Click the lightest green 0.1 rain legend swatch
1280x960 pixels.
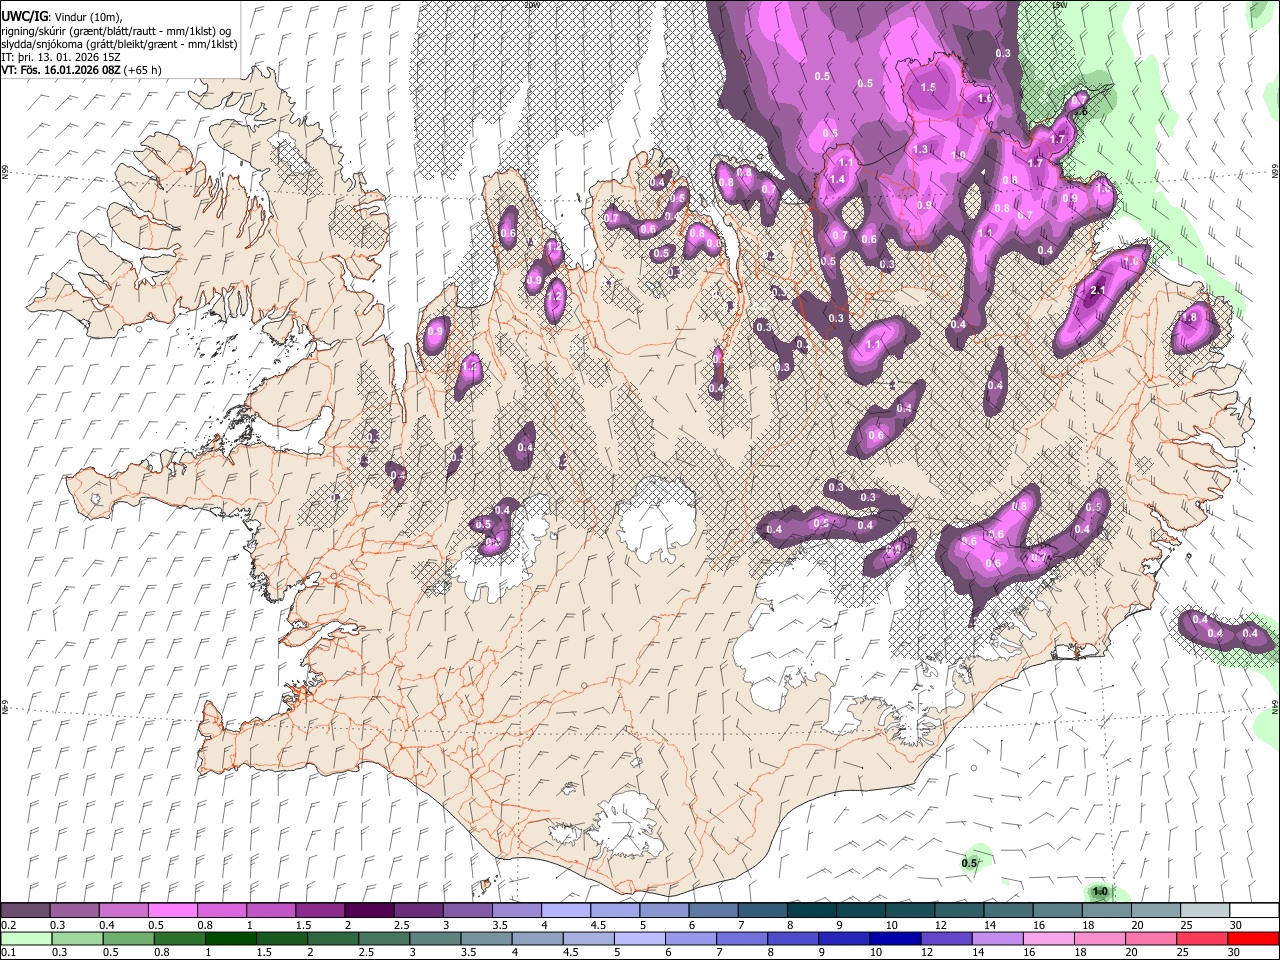tap(26, 938)
